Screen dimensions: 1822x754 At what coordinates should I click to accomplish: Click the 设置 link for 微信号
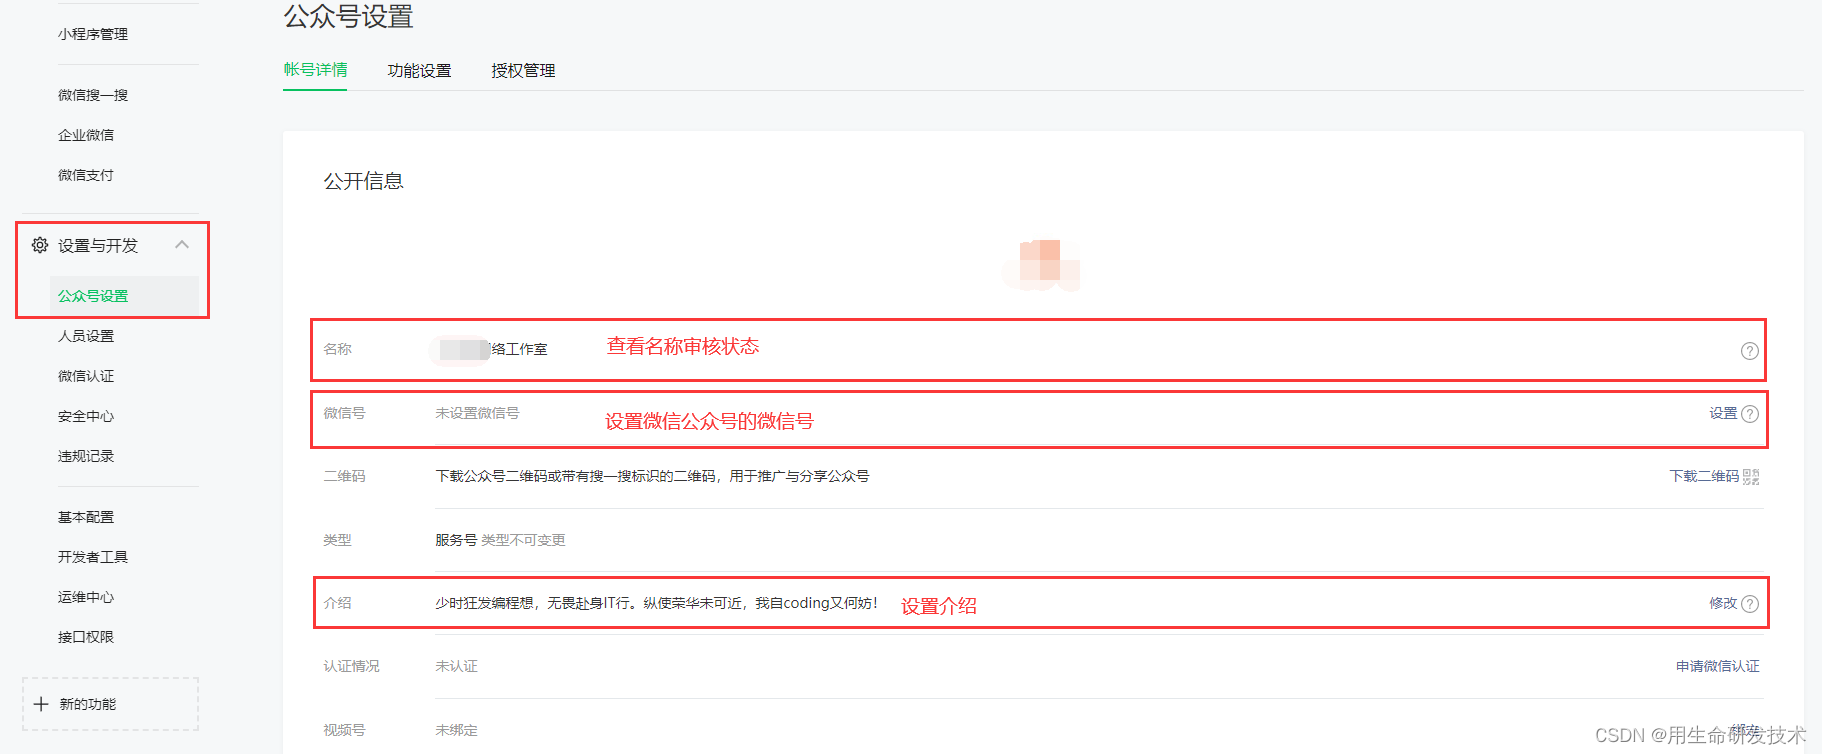(x=1723, y=413)
